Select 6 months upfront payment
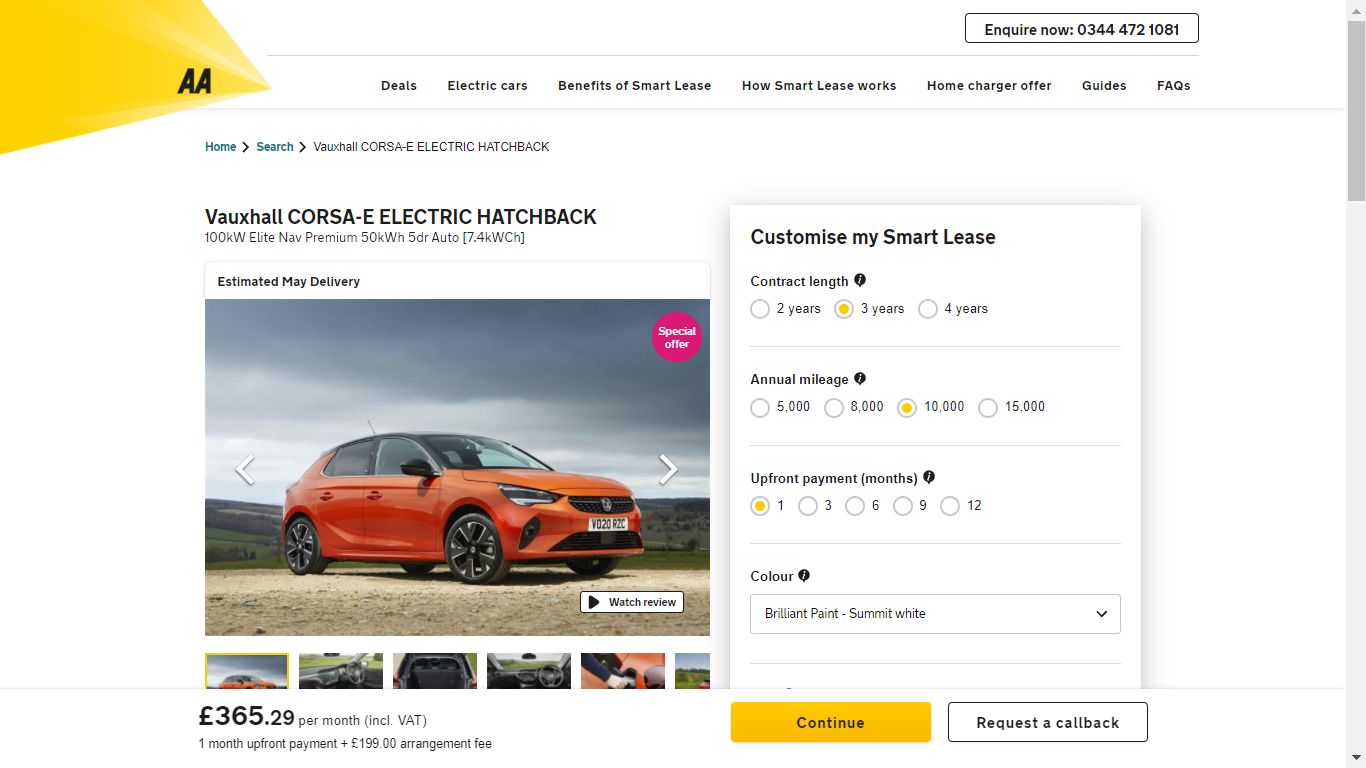The image size is (1366, 768). pyautogui.click(x=855, y=506)
